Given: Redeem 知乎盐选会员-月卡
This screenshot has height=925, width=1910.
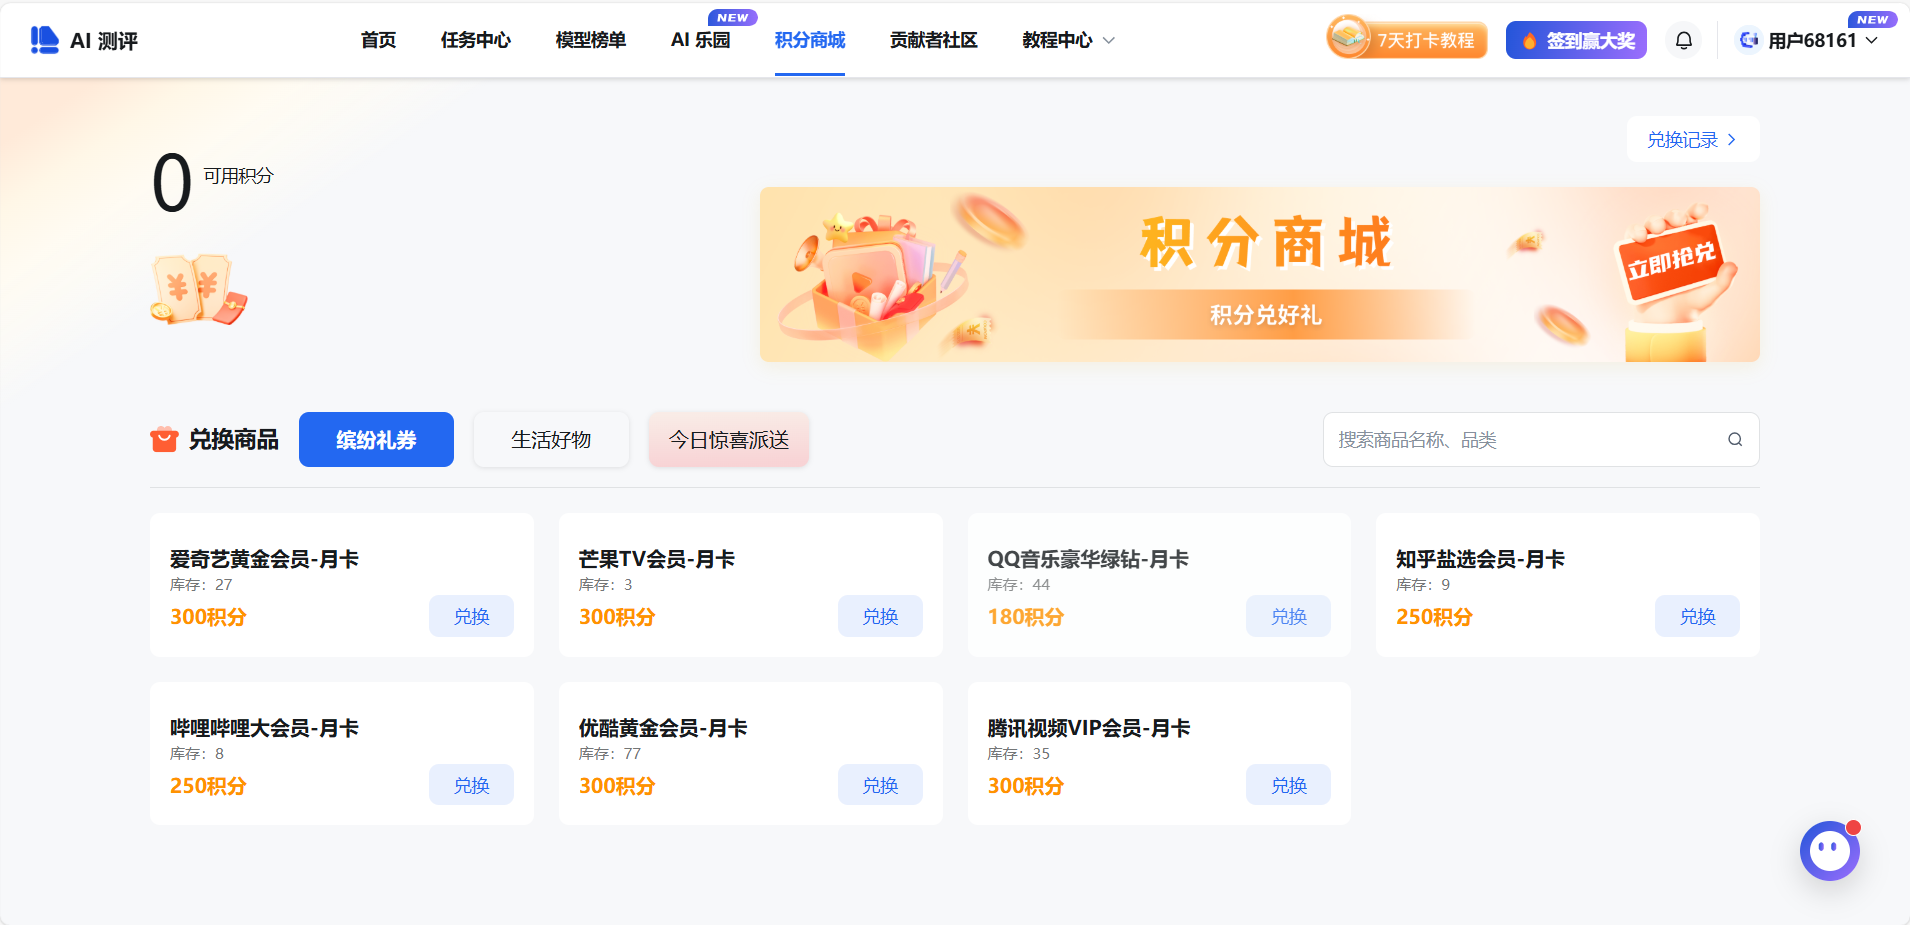Looking at the screenshot, I should pyautogui.click(x=1697, y=616).
